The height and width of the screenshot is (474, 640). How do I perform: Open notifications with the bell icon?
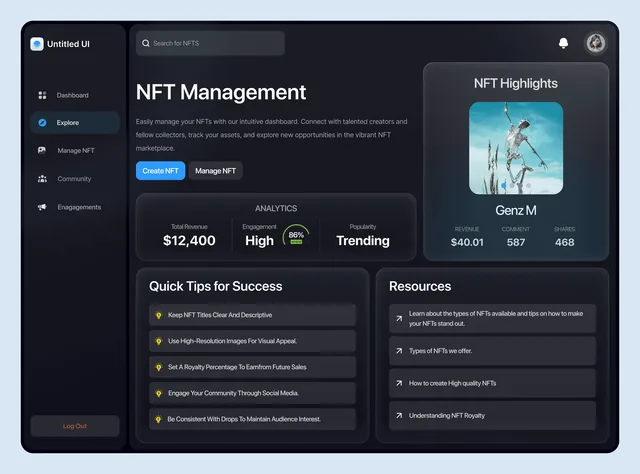tap(563, 43)
